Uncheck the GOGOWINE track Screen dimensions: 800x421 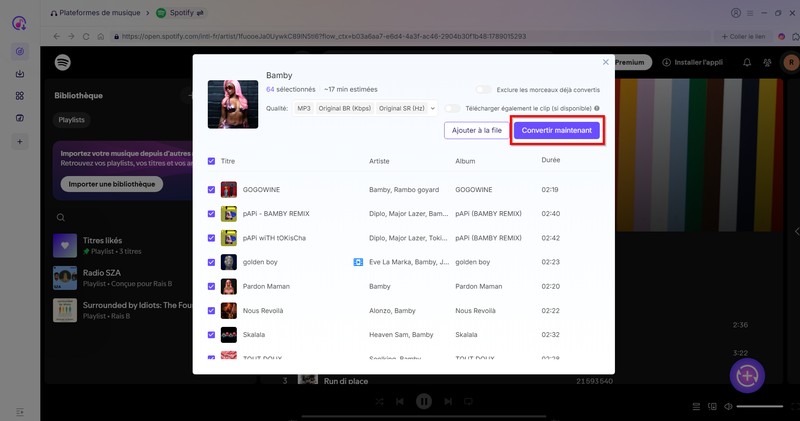211,189
